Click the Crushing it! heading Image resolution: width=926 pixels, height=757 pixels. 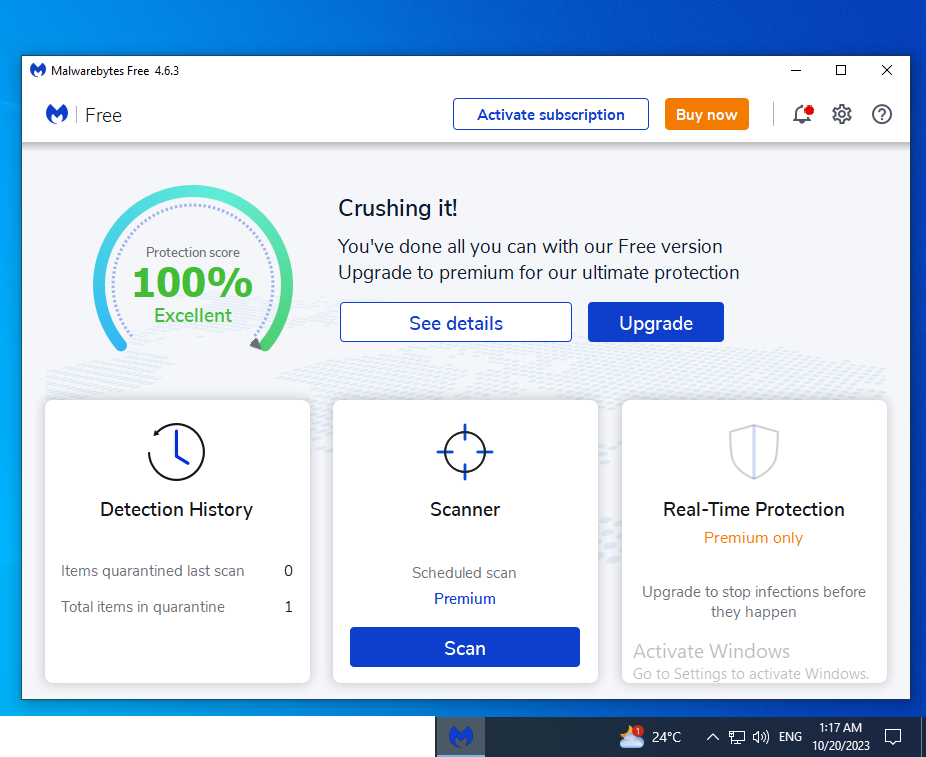point(397,208)
